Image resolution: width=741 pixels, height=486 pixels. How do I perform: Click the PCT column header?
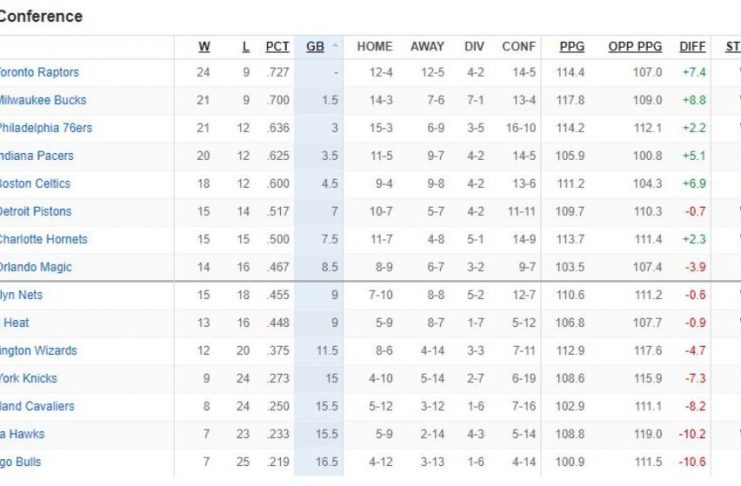[277, 46]
